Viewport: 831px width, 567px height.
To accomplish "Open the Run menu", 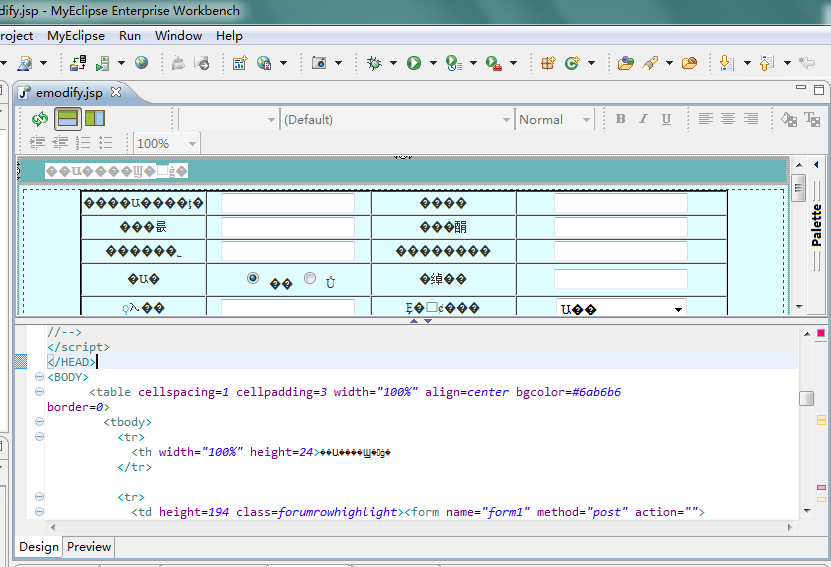I will click(130, 36).
